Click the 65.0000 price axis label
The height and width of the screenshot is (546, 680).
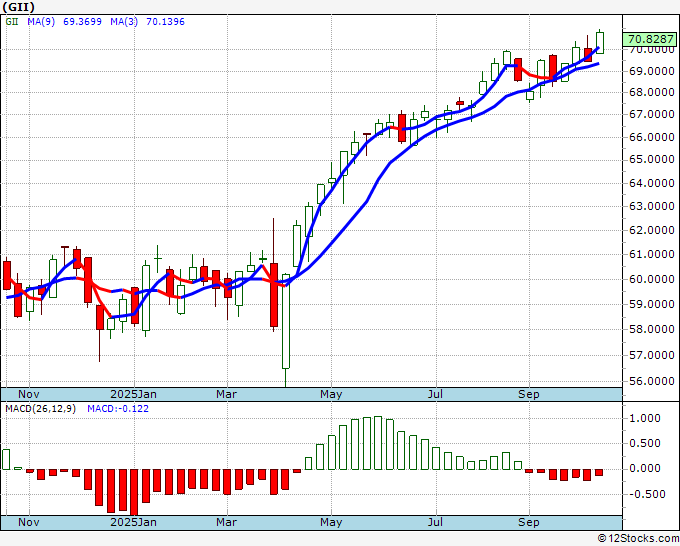(652, 160)
